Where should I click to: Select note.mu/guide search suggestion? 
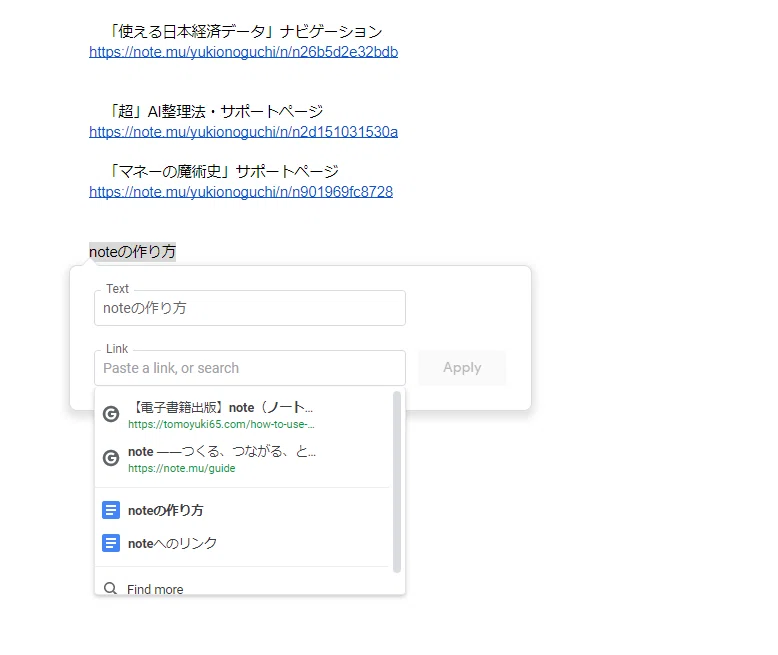[243, 459]
